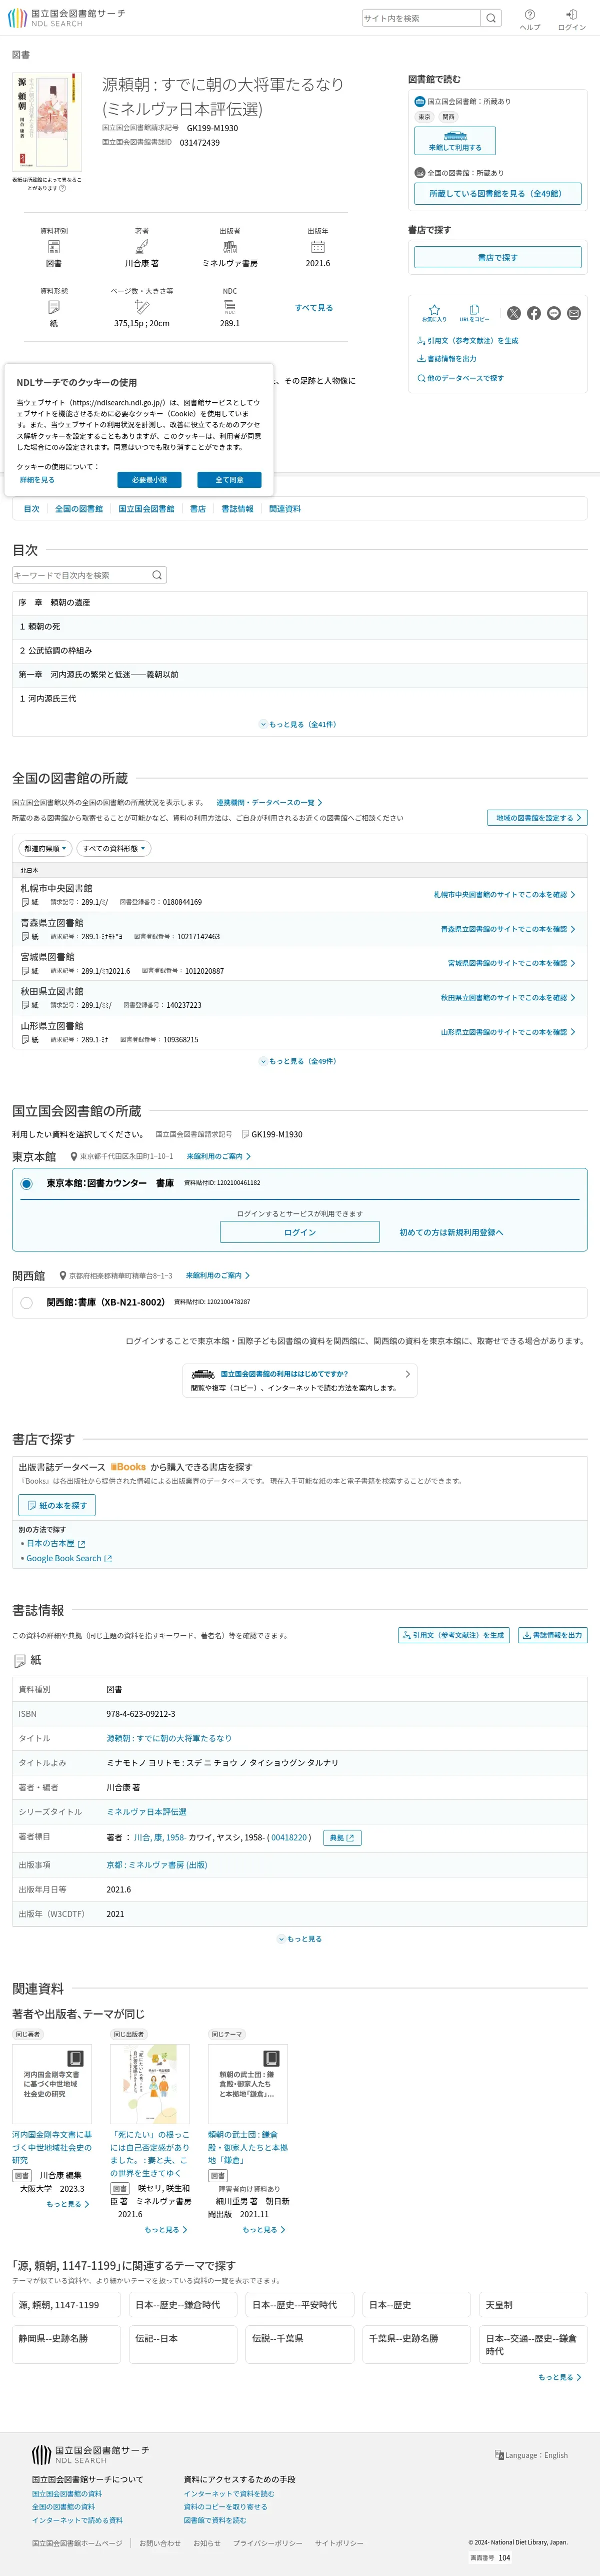The width and height of the screenshot is (600, 2576).
Task: Open cookie 詳細を見る link
Action: pos(37,480)
